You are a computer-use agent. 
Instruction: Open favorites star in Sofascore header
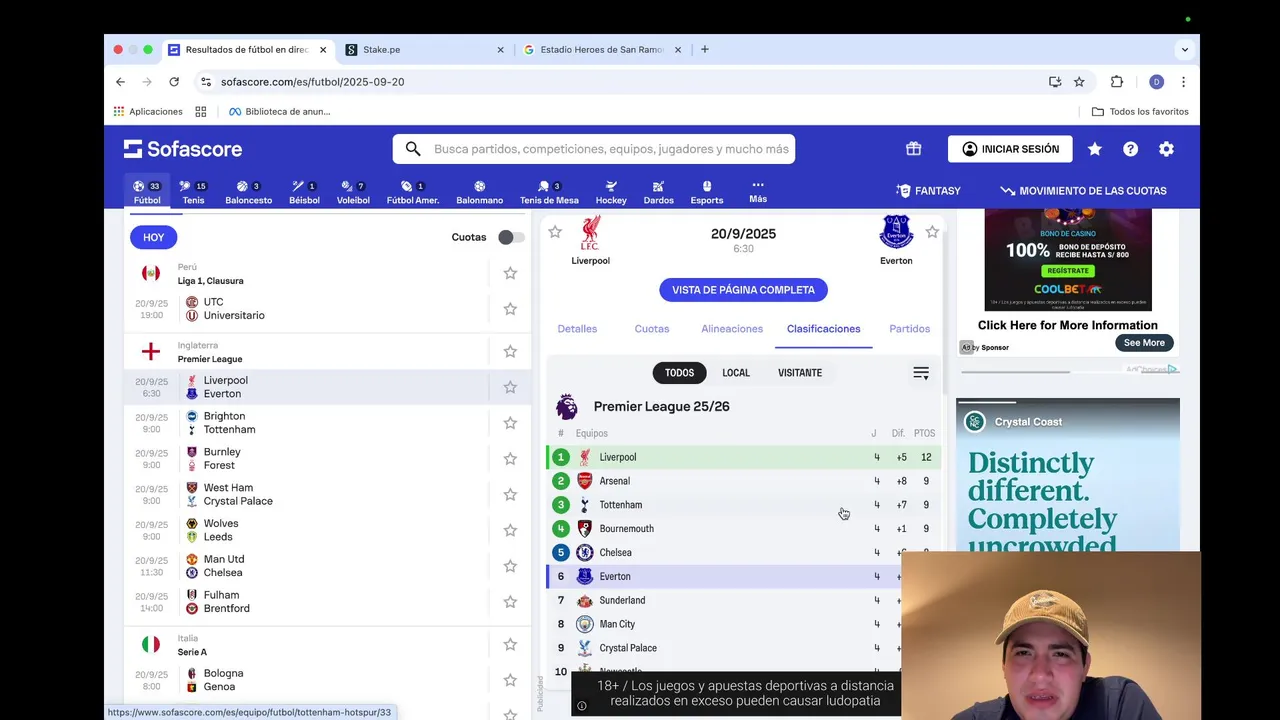(1095, 149)
